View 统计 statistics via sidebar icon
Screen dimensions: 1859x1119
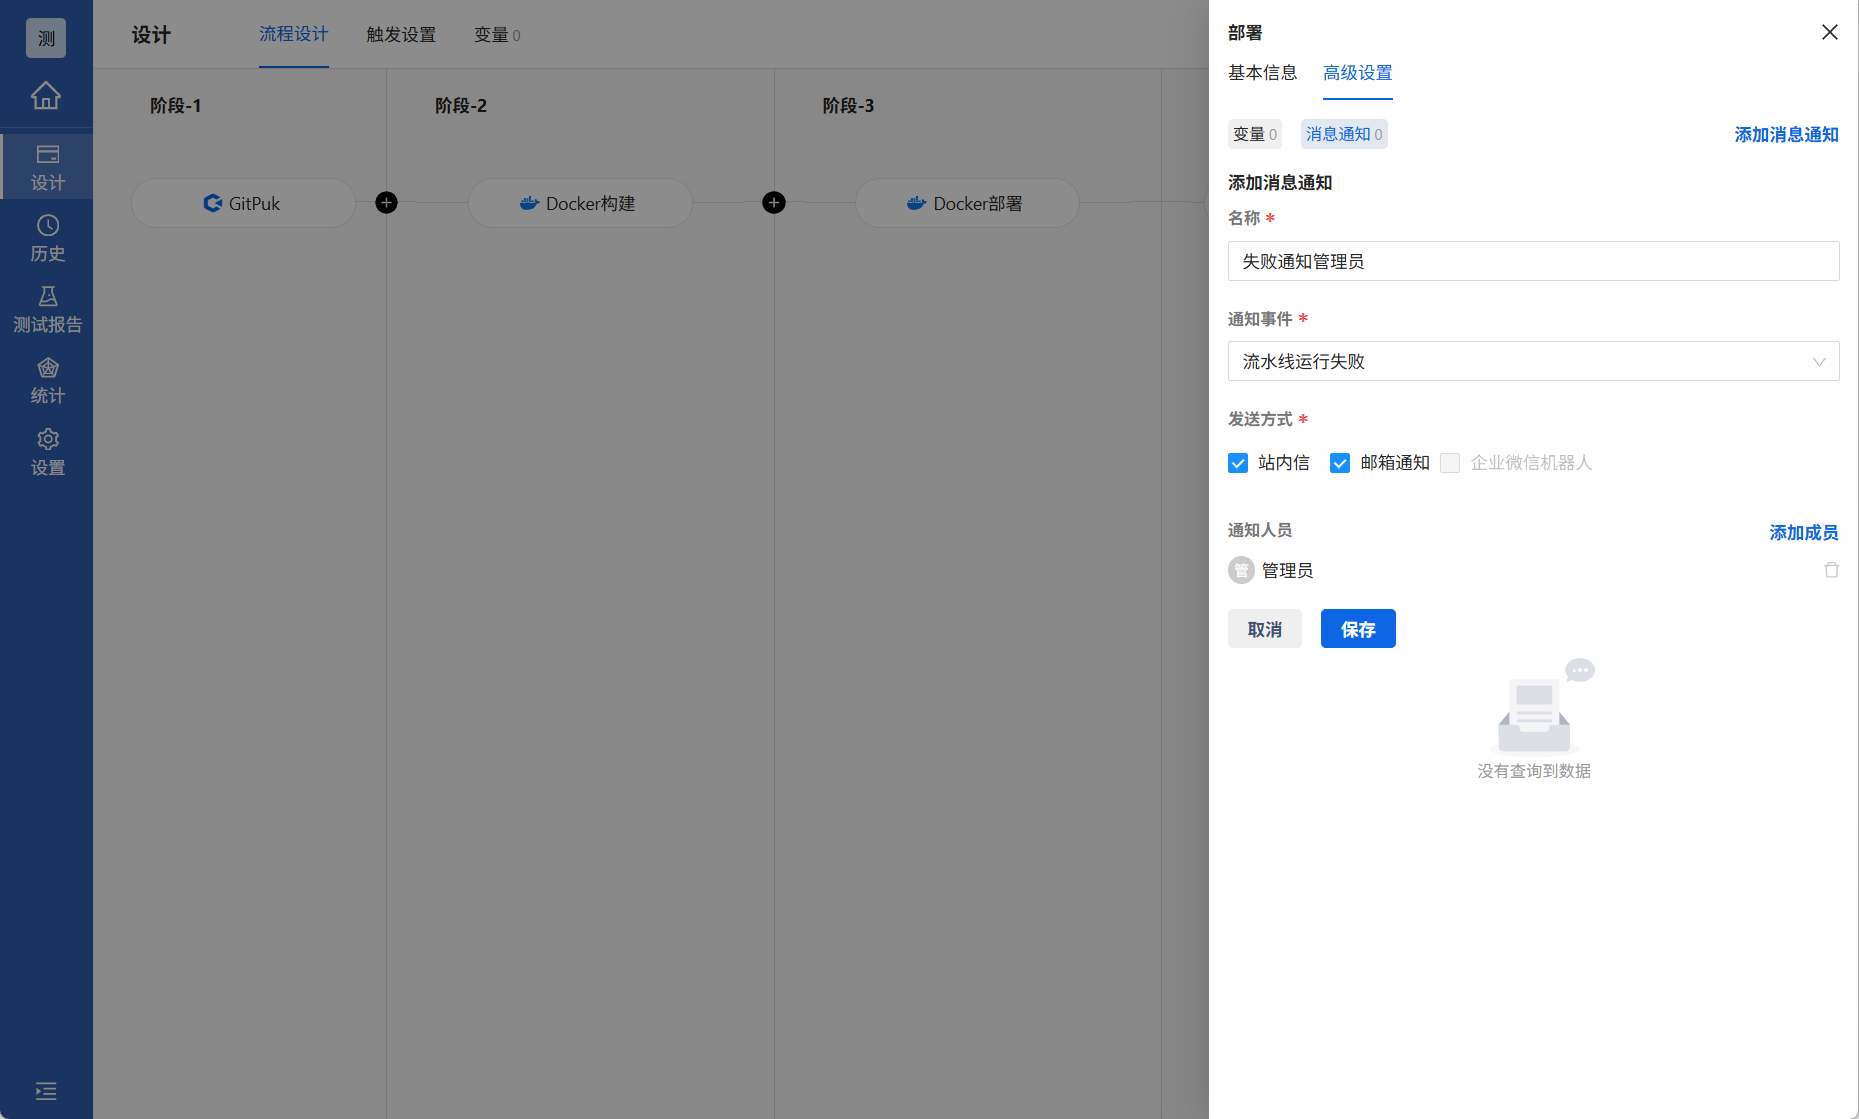[46, 380]
